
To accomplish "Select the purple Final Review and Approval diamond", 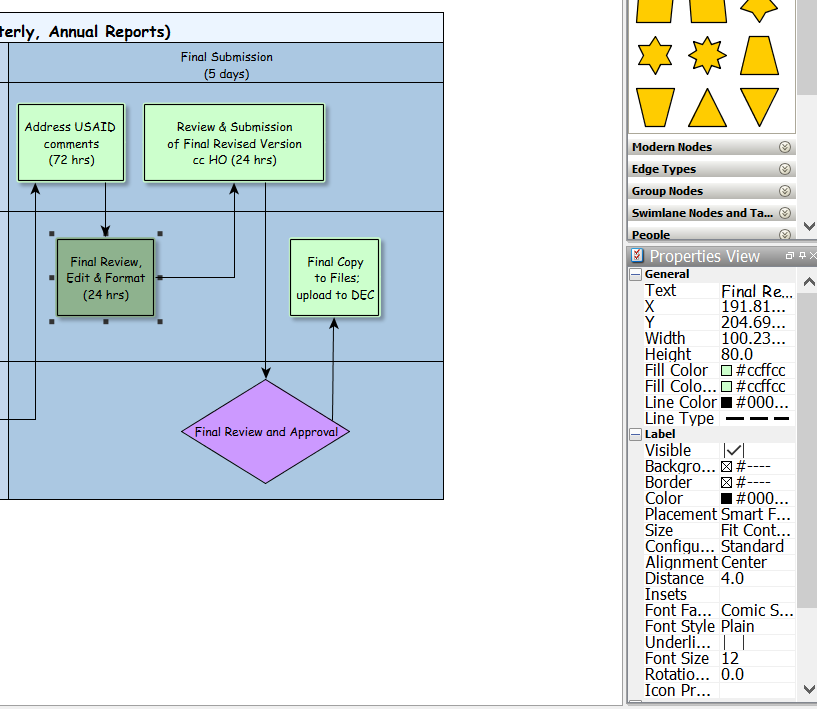I will pyautogui.click(x=266, y=432).
